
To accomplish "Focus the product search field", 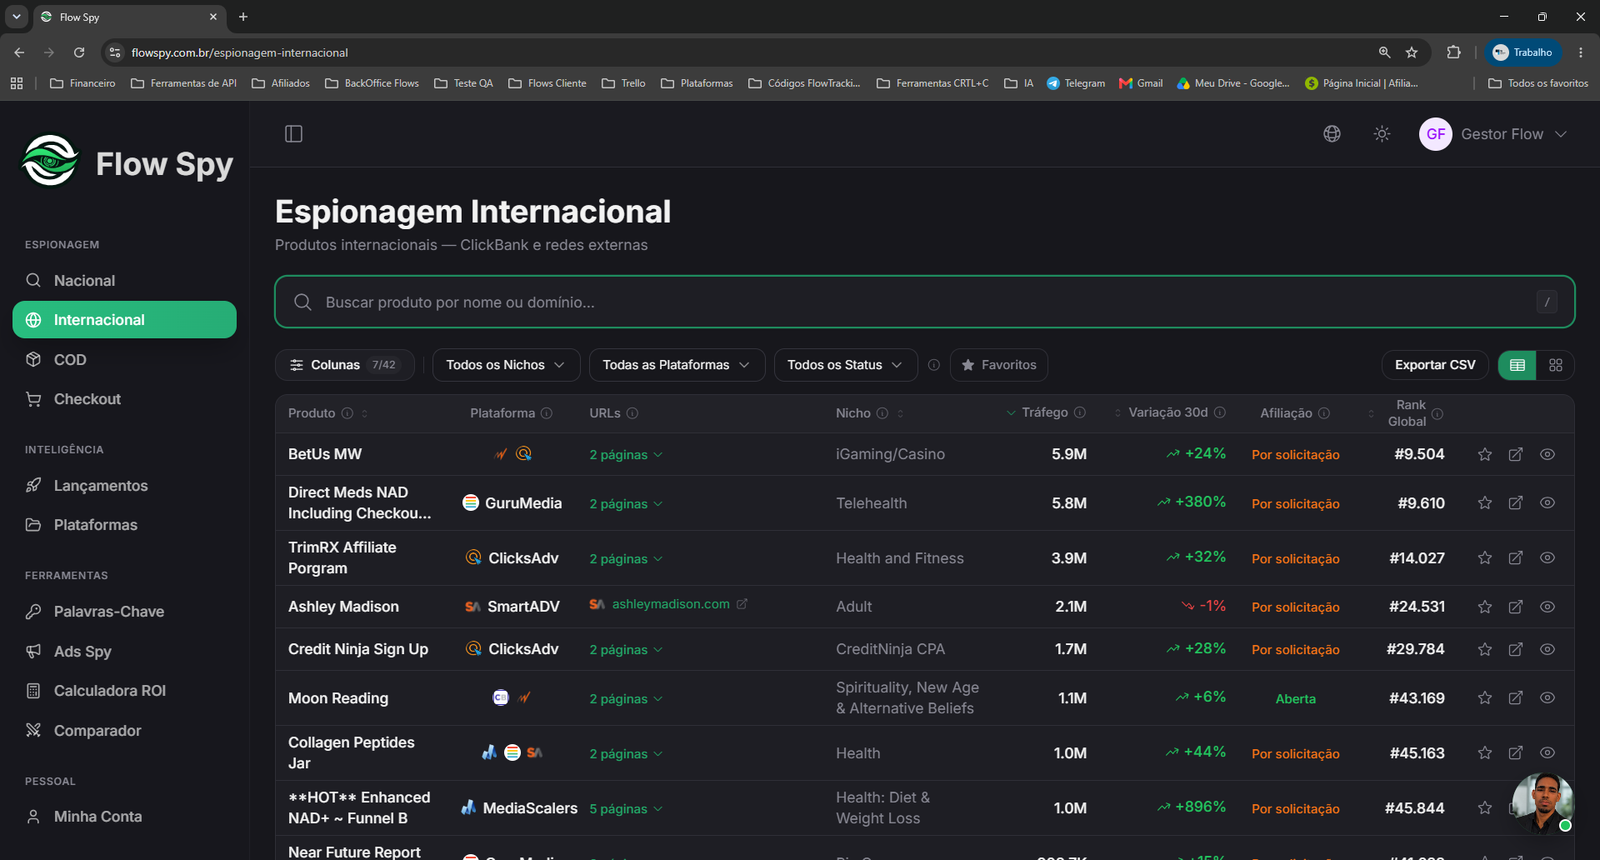I will (925, 302).
